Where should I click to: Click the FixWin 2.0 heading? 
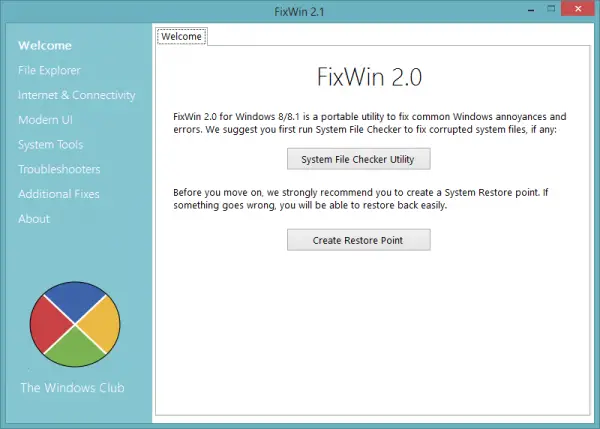369,77
